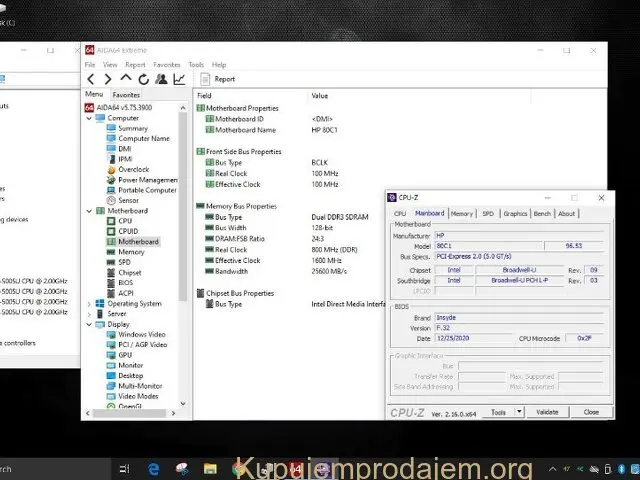
Task: Expand the Operating System tree node
Action: tap(89, 303)
